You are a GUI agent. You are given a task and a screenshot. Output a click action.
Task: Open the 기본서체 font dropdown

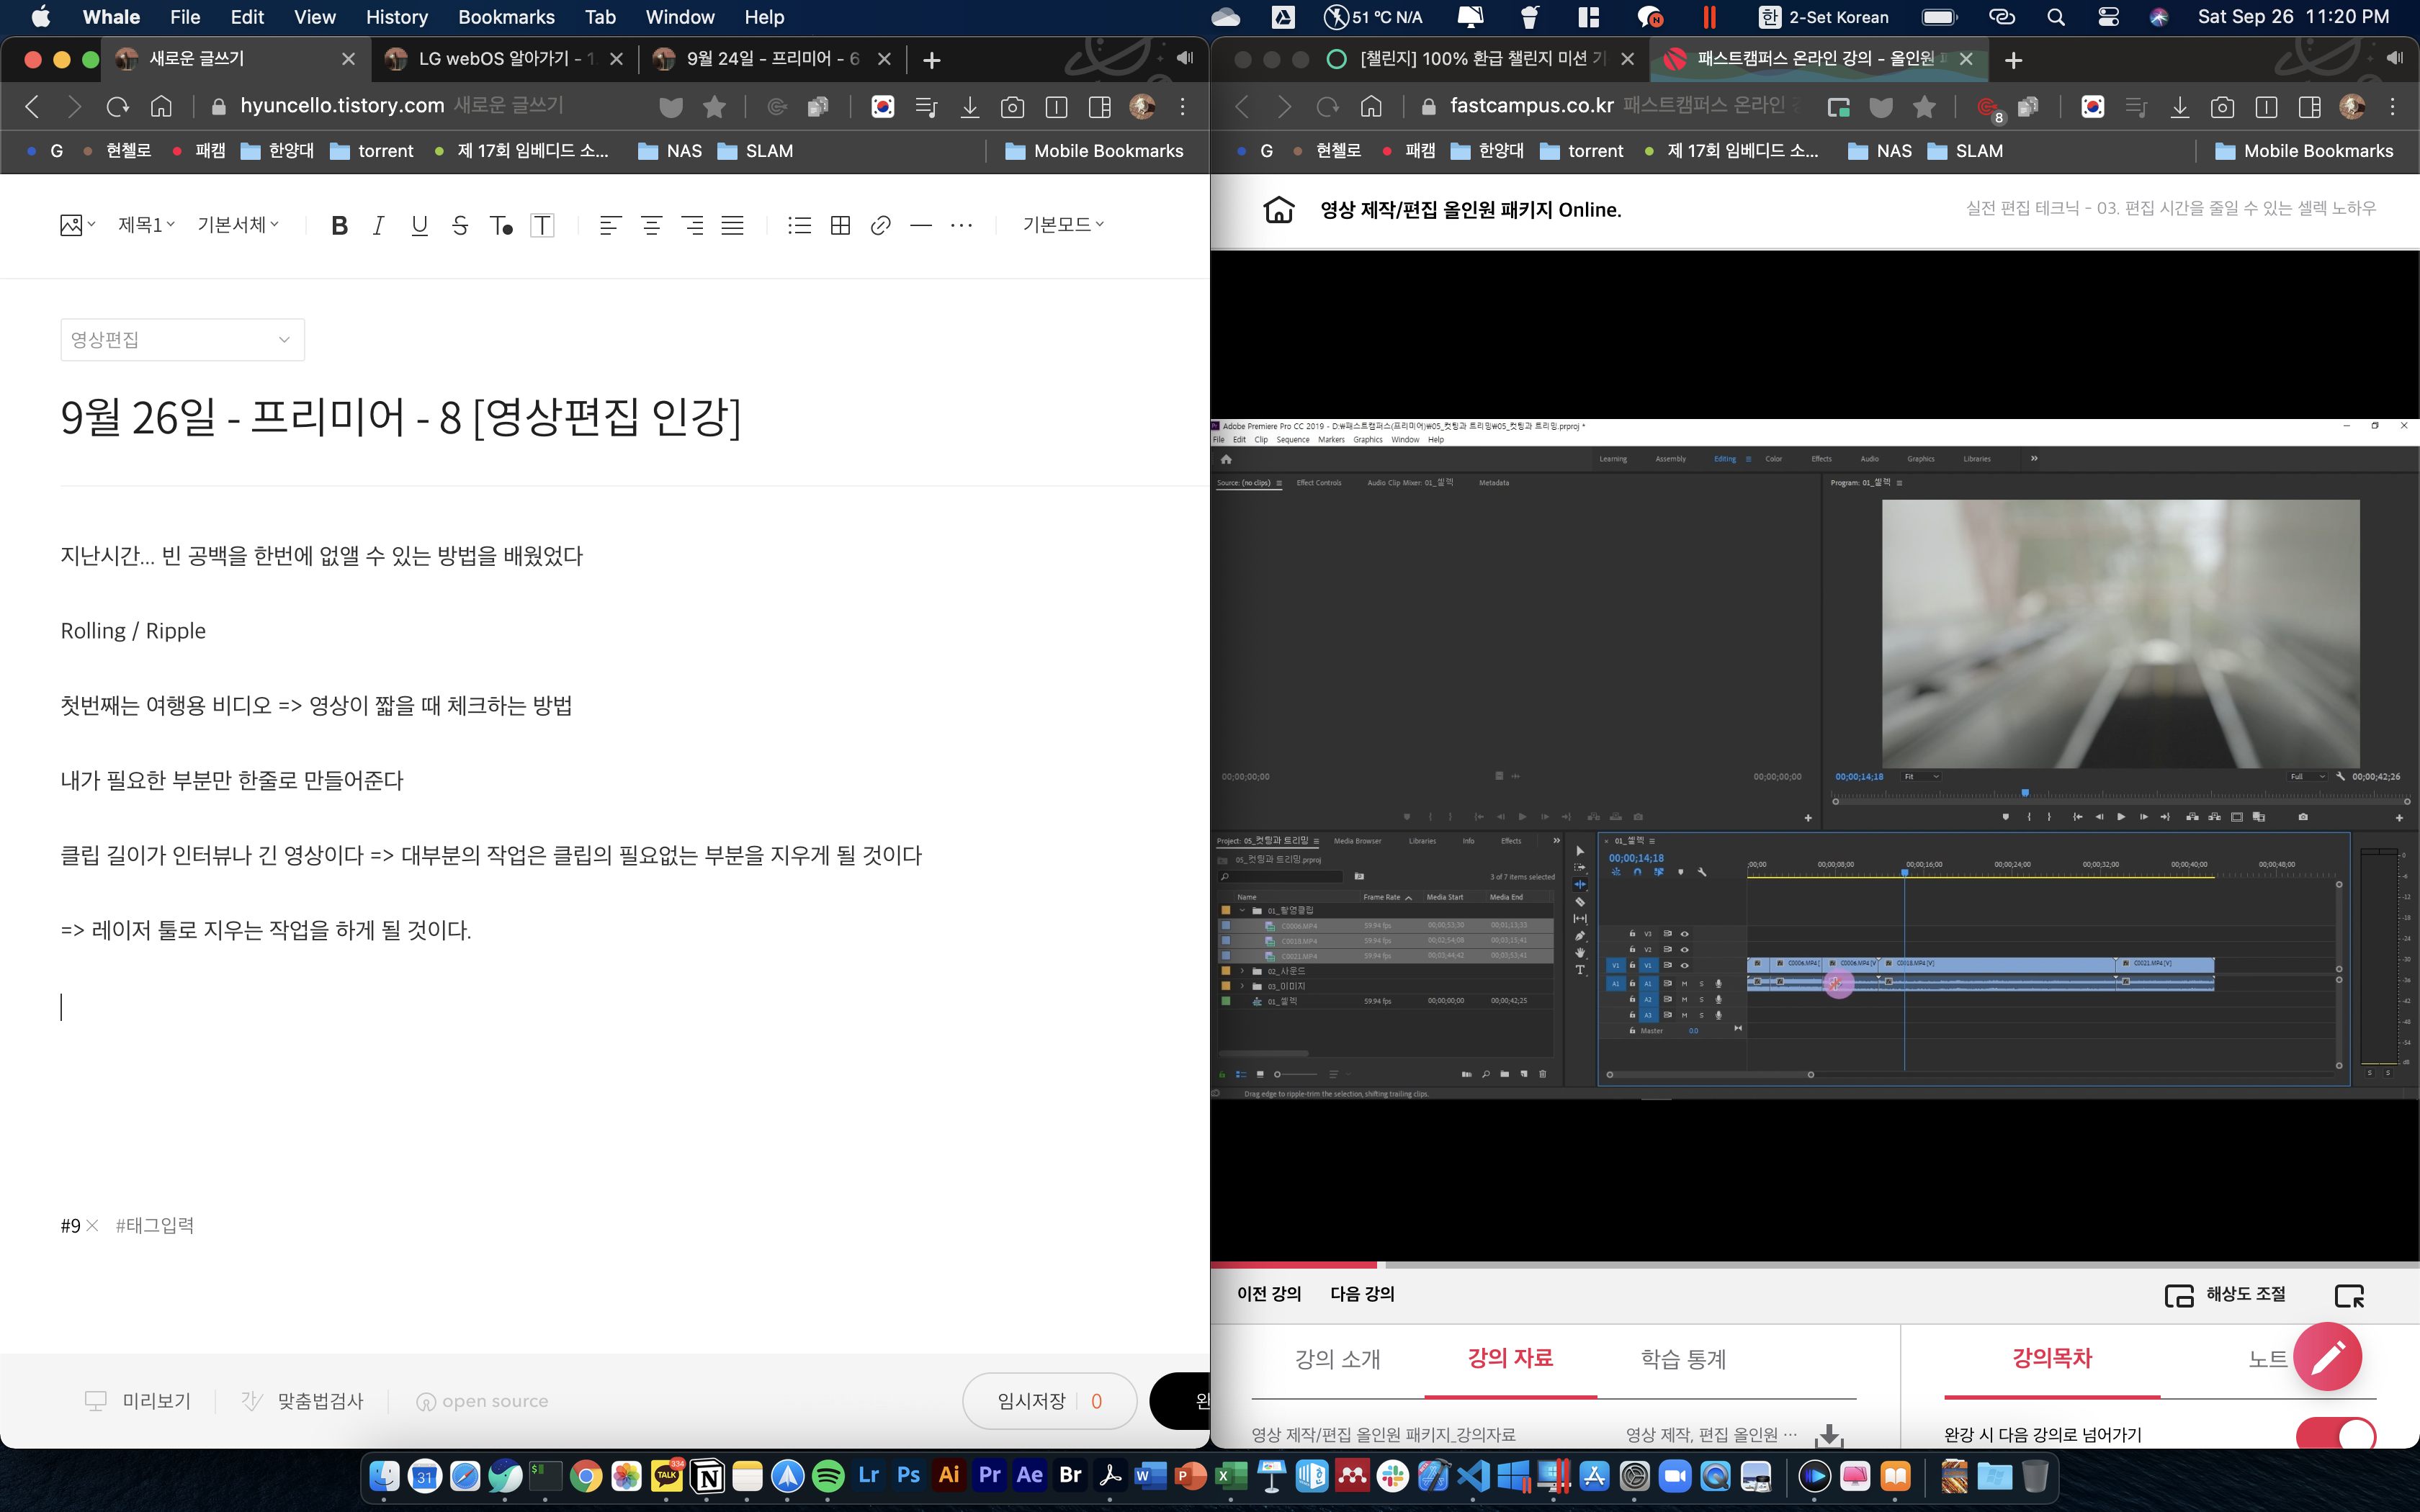pos(238,225)
